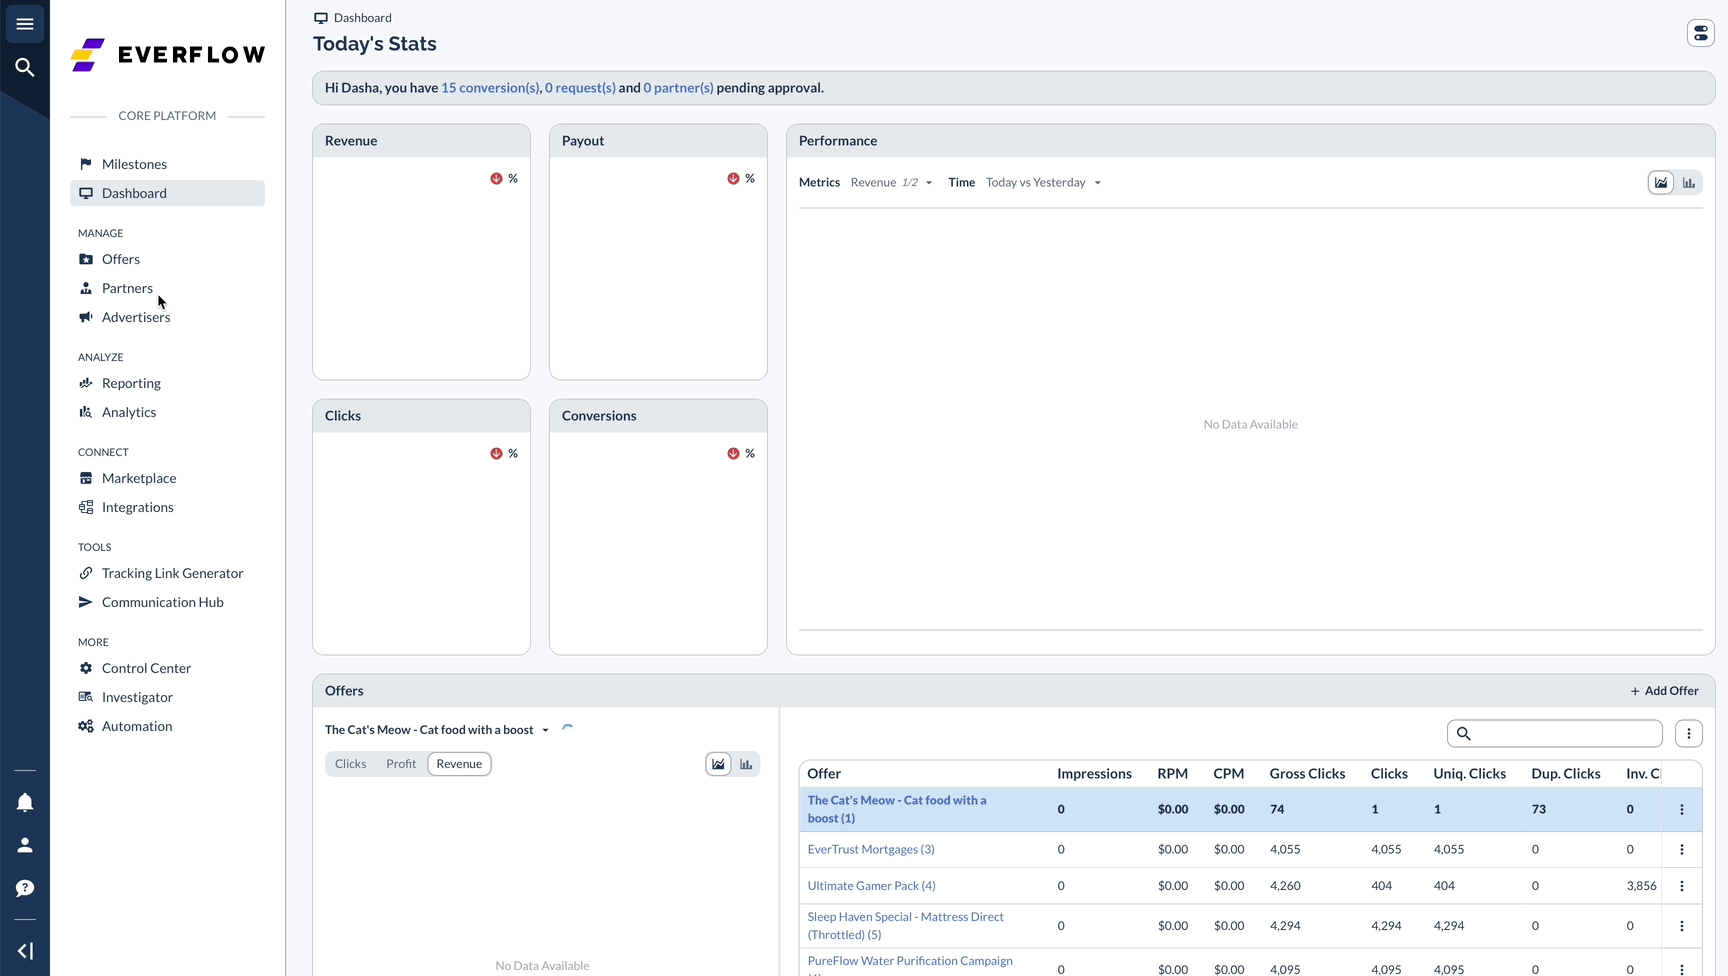Switch Offers panel to bar chart view

[746, 764]
